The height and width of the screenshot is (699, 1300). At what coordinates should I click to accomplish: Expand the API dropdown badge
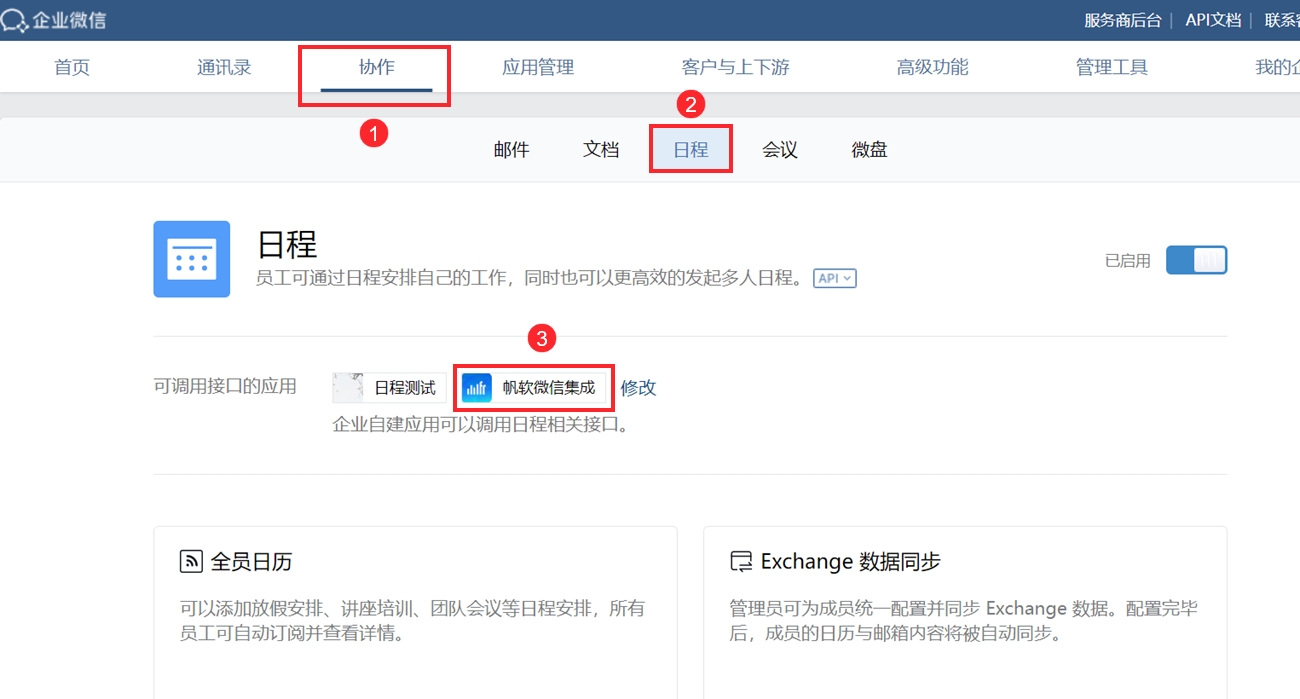(835, 279)
